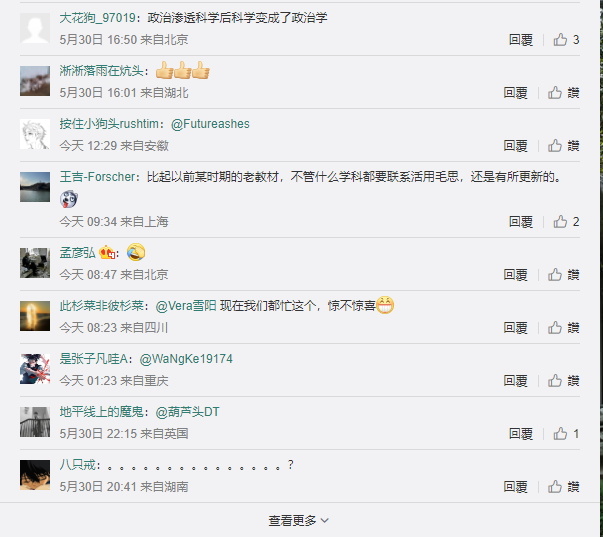Click 八只戒's avatar thumbnail
The image size is (603, 537).
(35, 475)
